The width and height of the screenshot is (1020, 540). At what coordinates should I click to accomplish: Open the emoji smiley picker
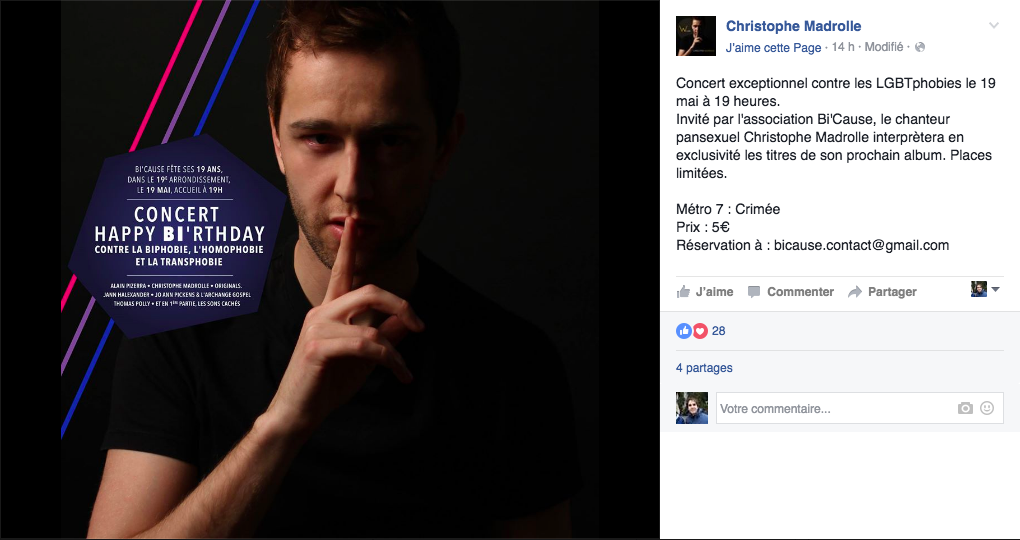[x=987, y=409]
